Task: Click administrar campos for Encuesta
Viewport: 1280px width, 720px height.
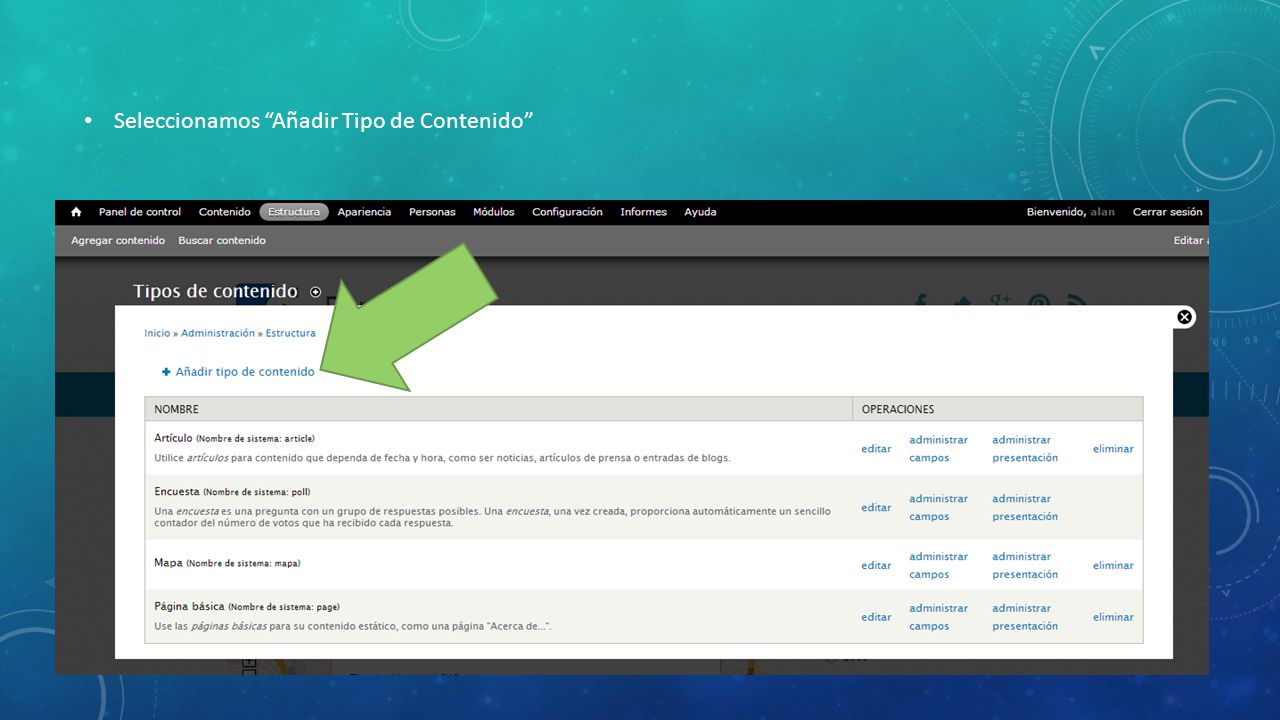Action: 938,508
